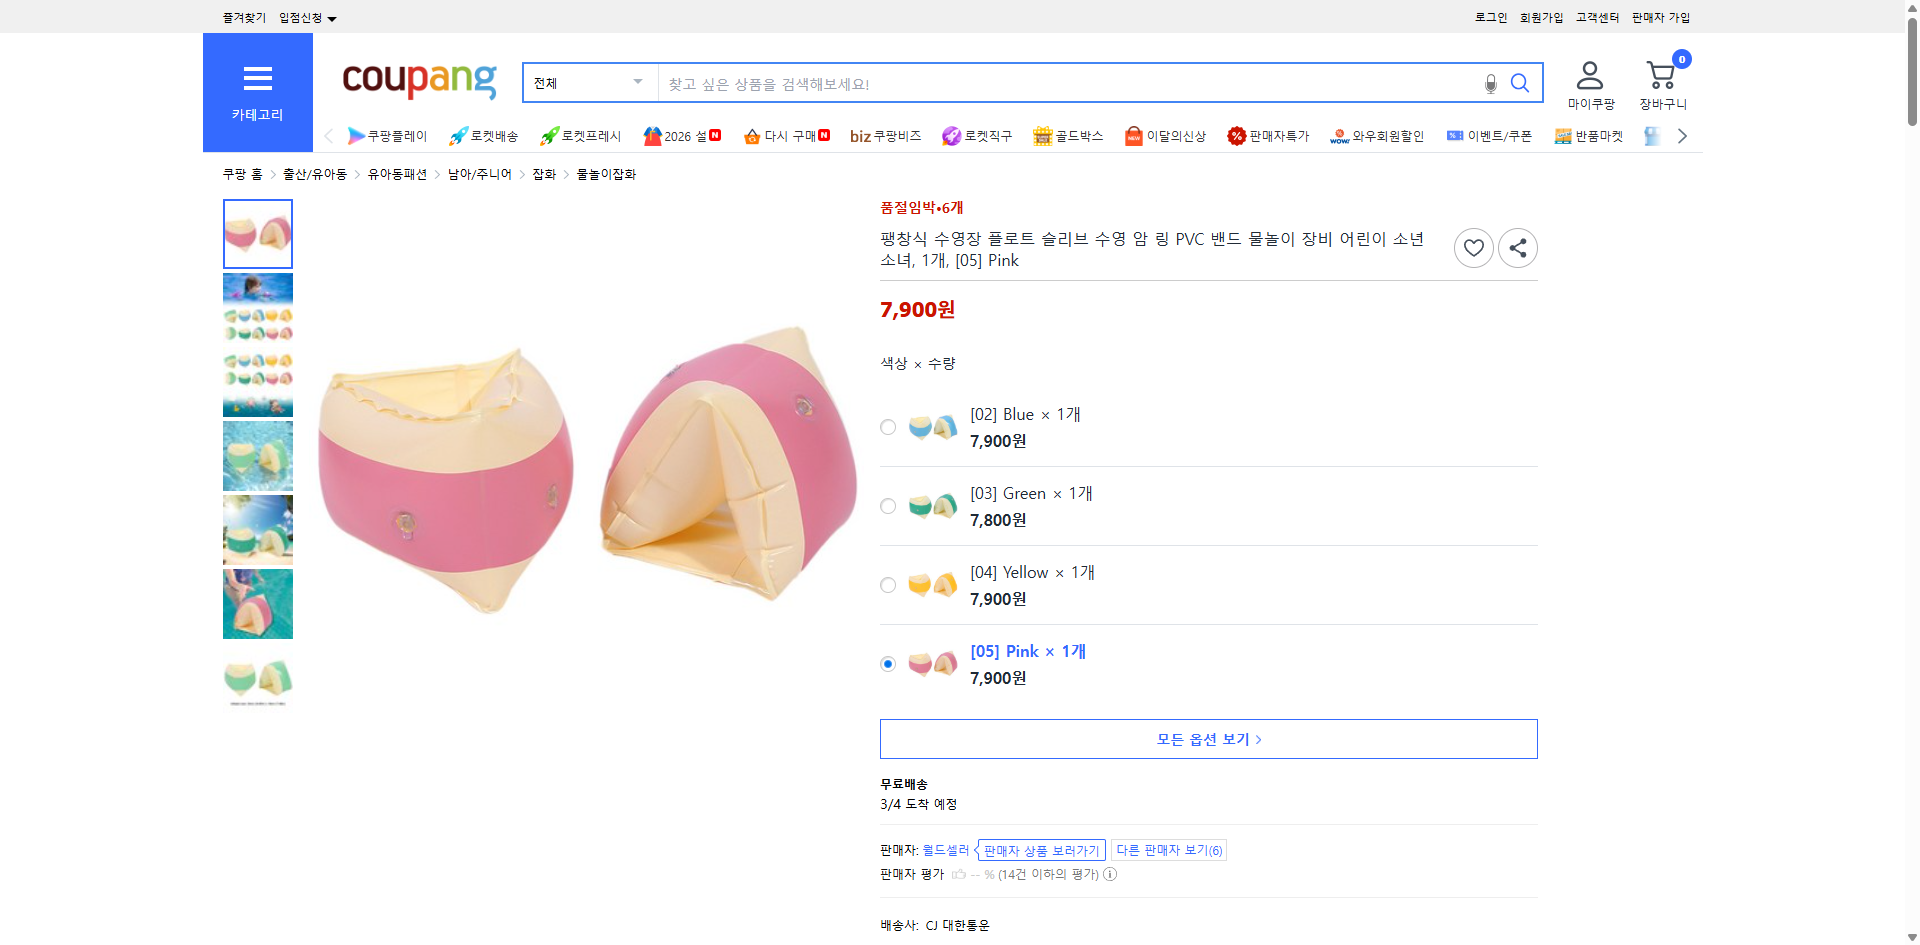The width and height of the screenshot is (1920, 945).
Task: Click the right chevron for more categories
Action: 1682,135
